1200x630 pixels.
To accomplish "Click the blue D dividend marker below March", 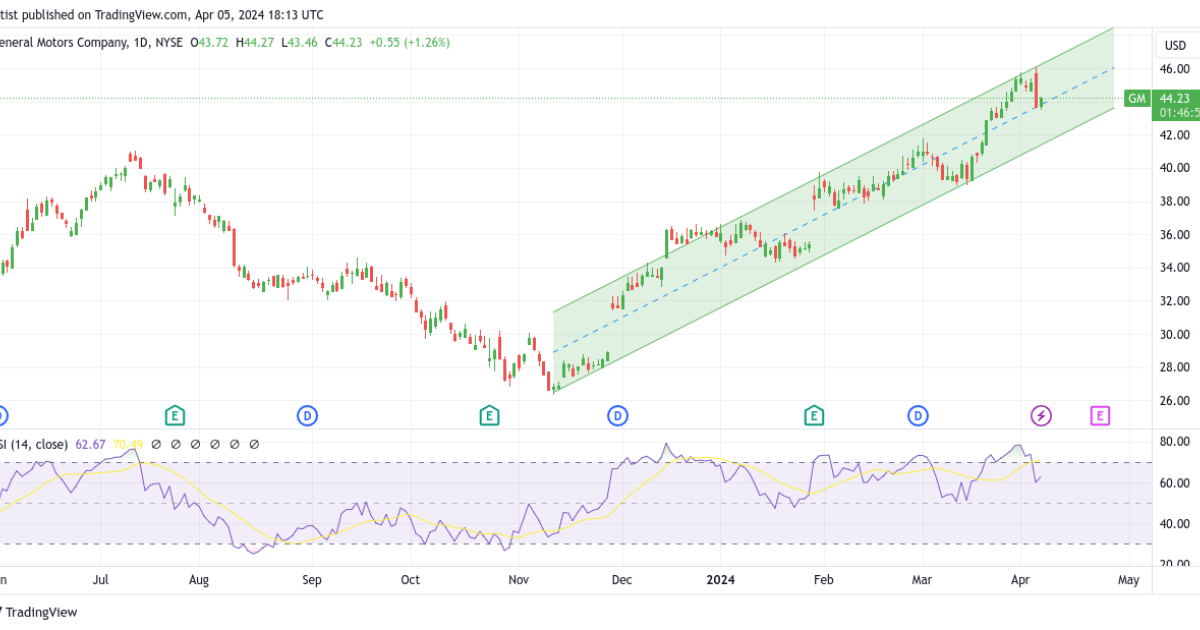I will [918, 416].
